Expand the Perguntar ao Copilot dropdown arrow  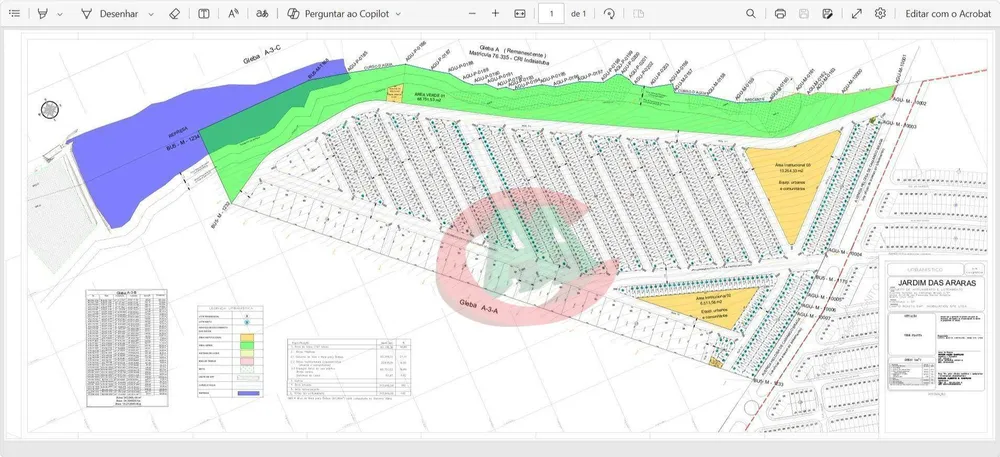399,13
